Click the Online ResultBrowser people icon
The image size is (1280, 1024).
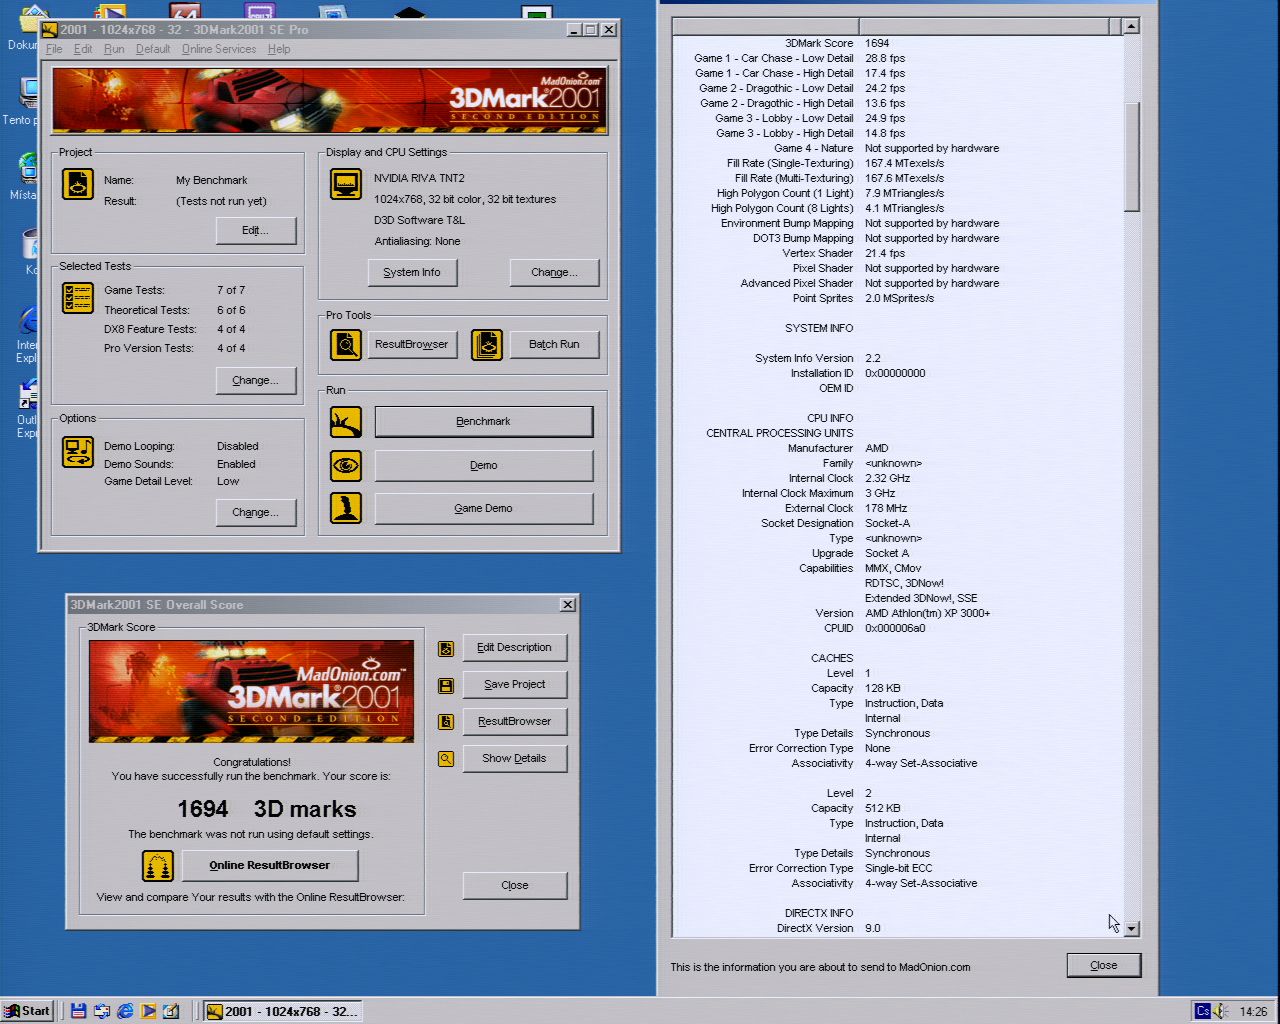(x=158, y=866)
